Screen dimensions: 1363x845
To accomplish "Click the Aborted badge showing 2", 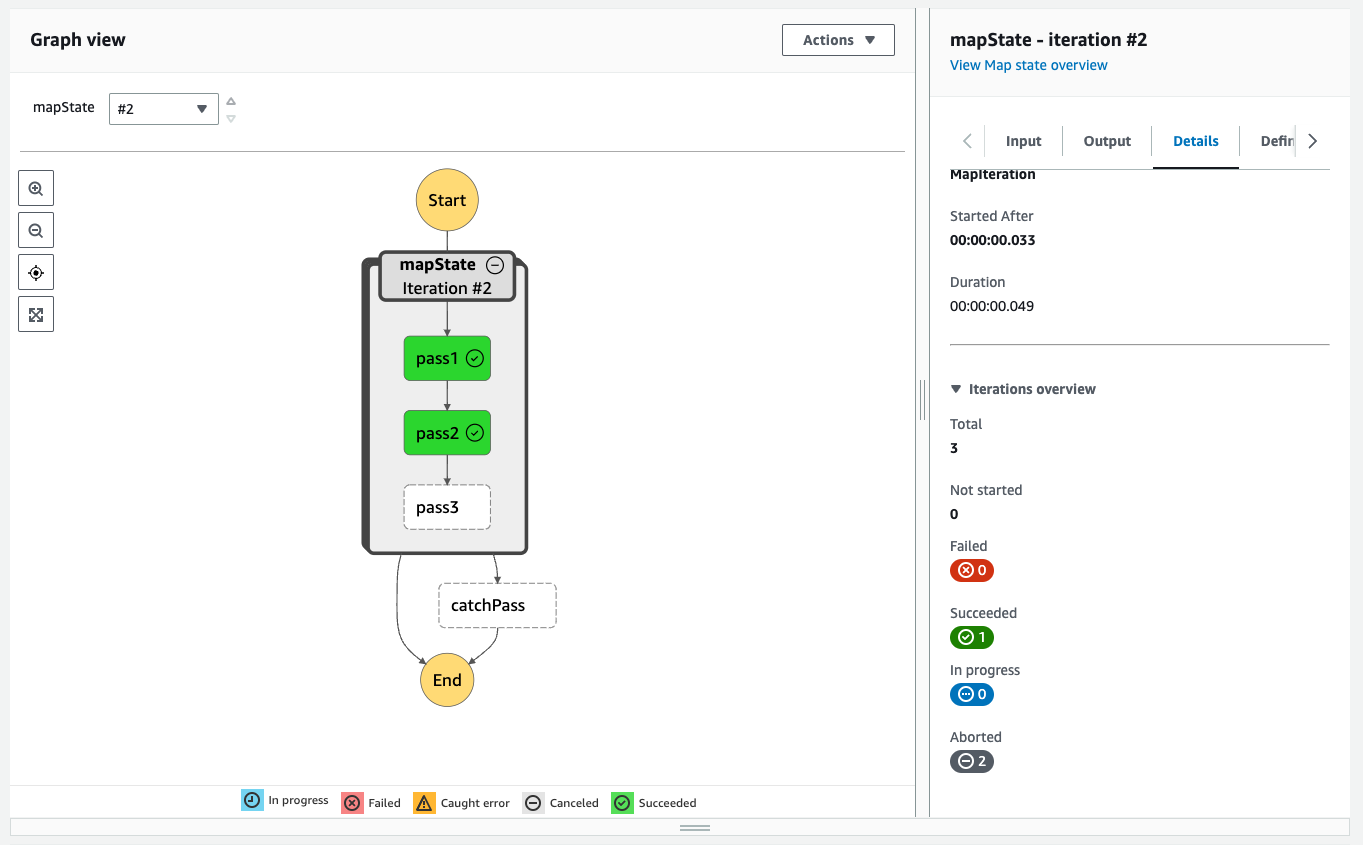I will click(971, 761).
